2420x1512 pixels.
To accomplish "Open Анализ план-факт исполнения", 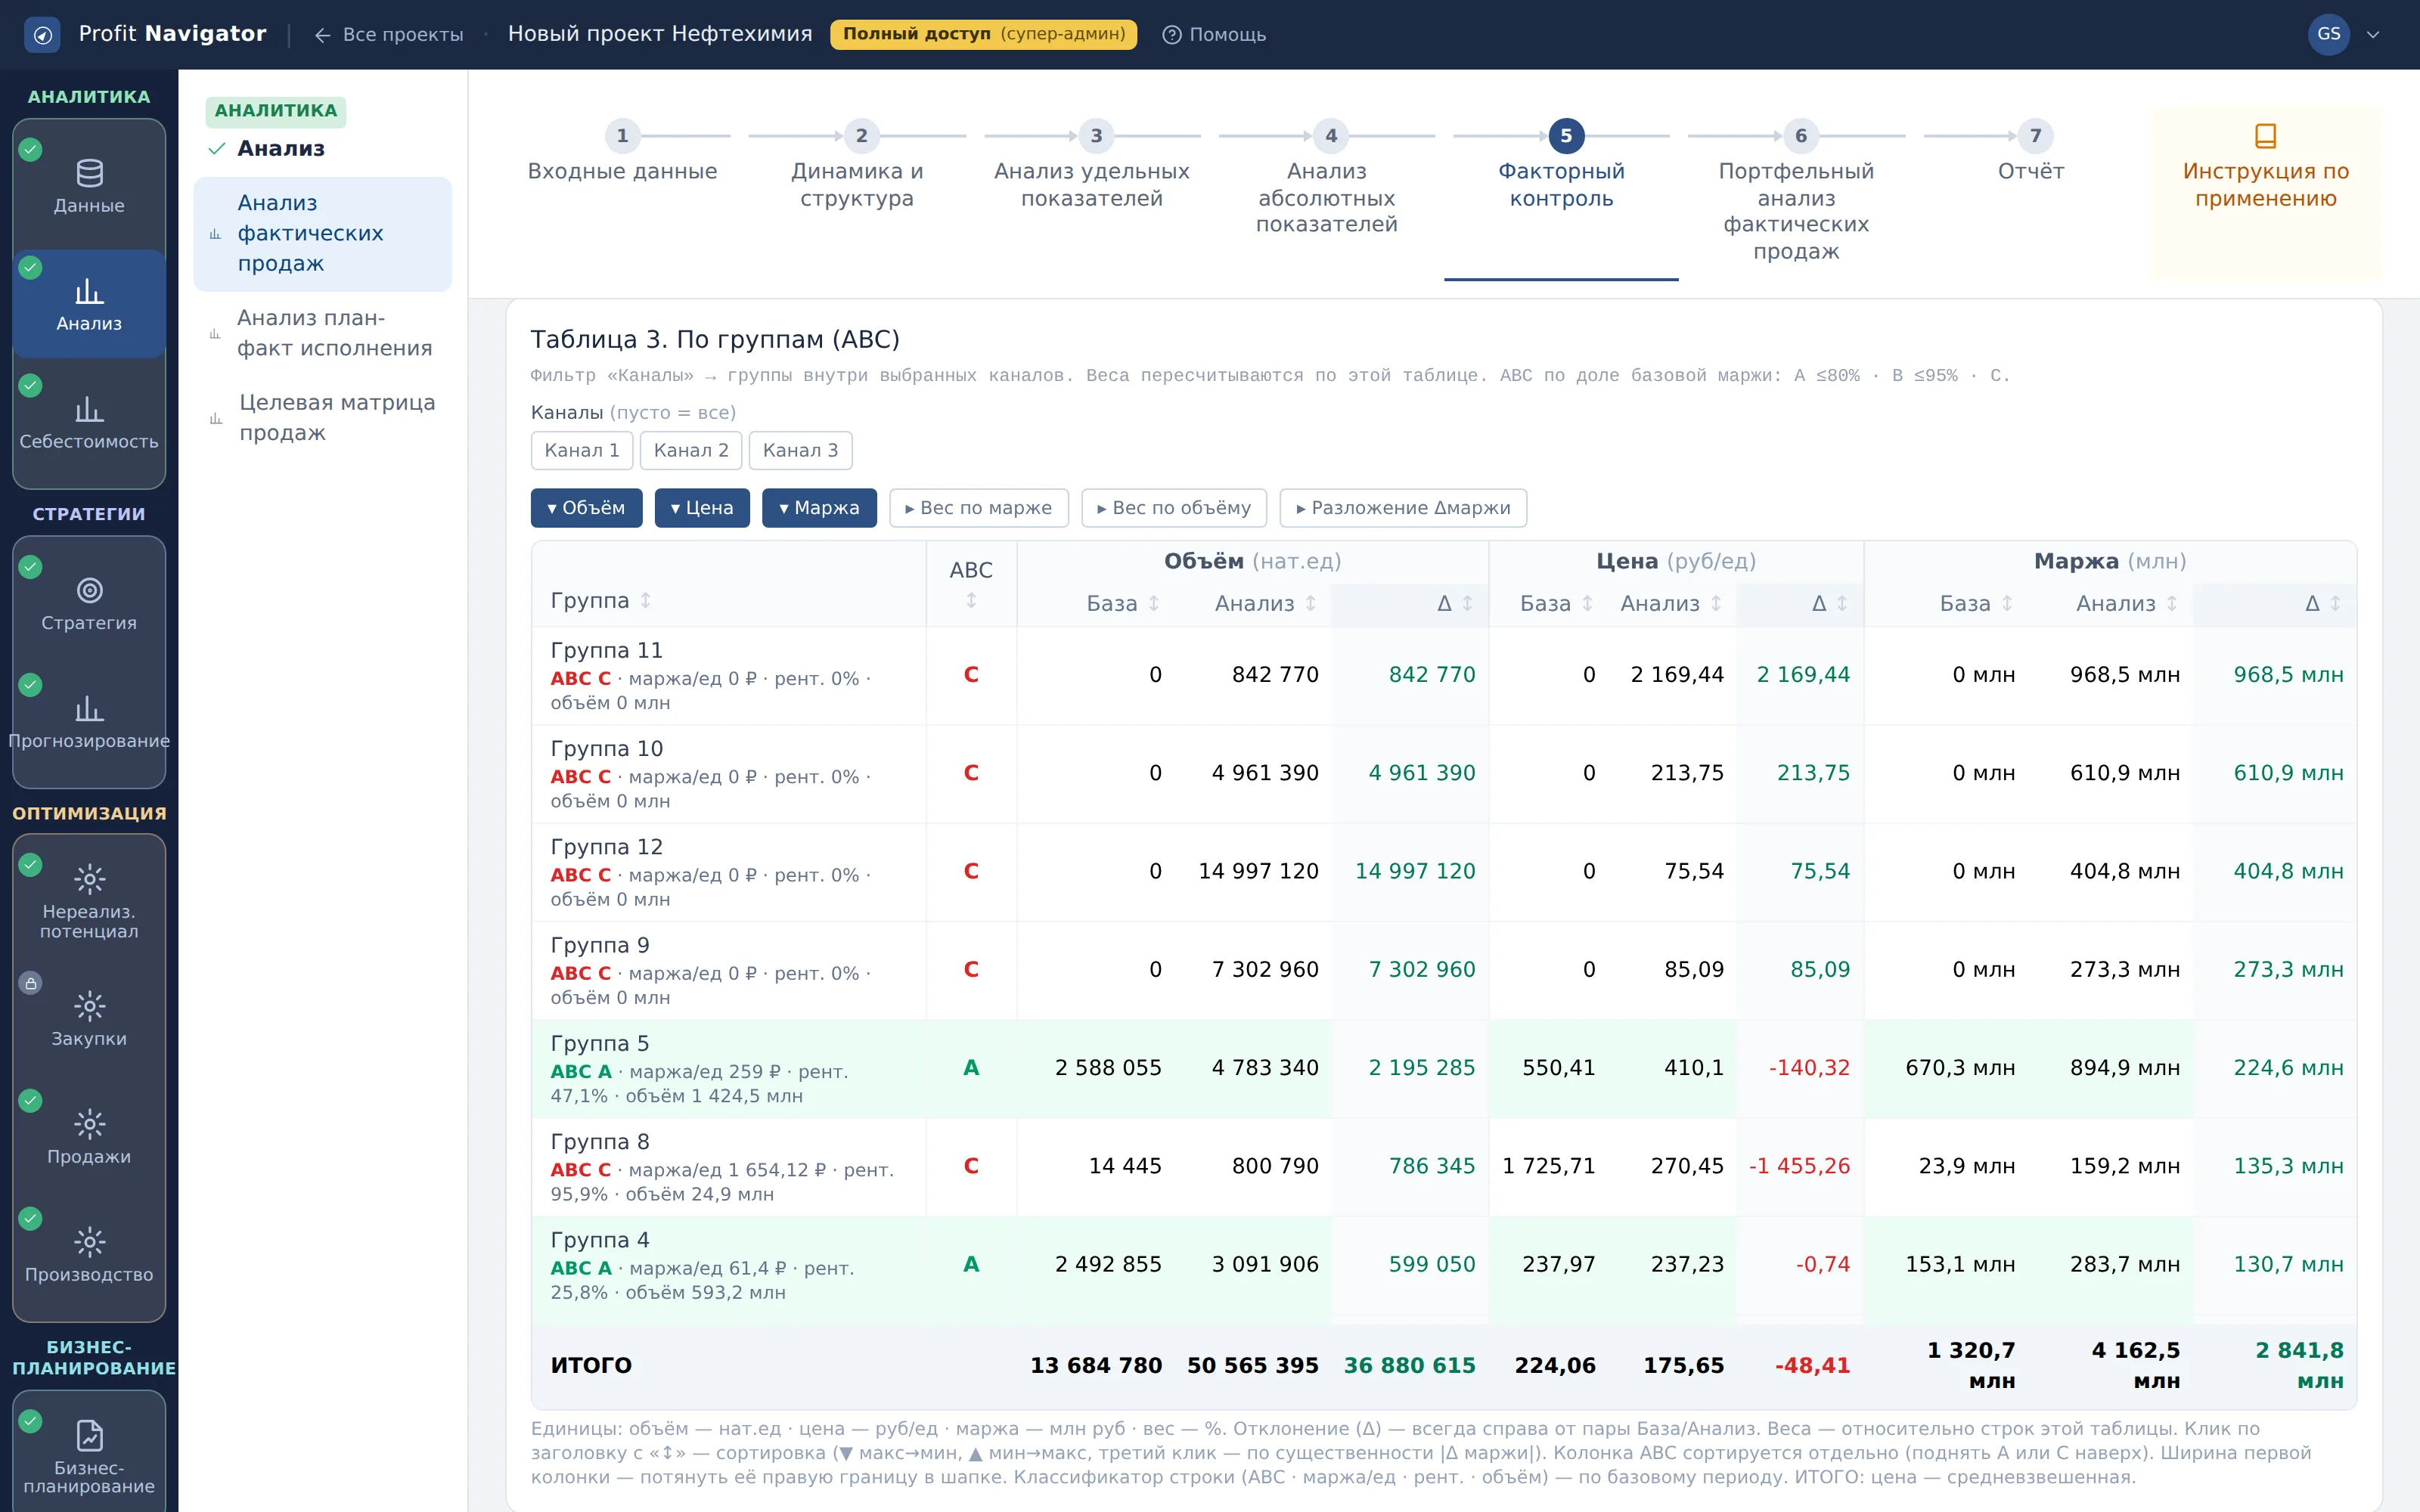I will (x=322, y=333).
